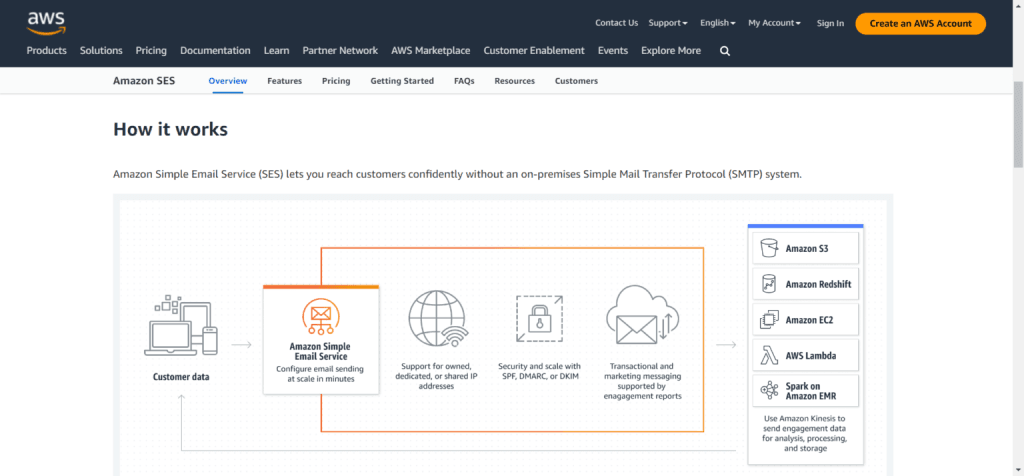The height and width of the screenshot is (476, 1024).
Task: Open the Events menu
Action: (613, 50)
